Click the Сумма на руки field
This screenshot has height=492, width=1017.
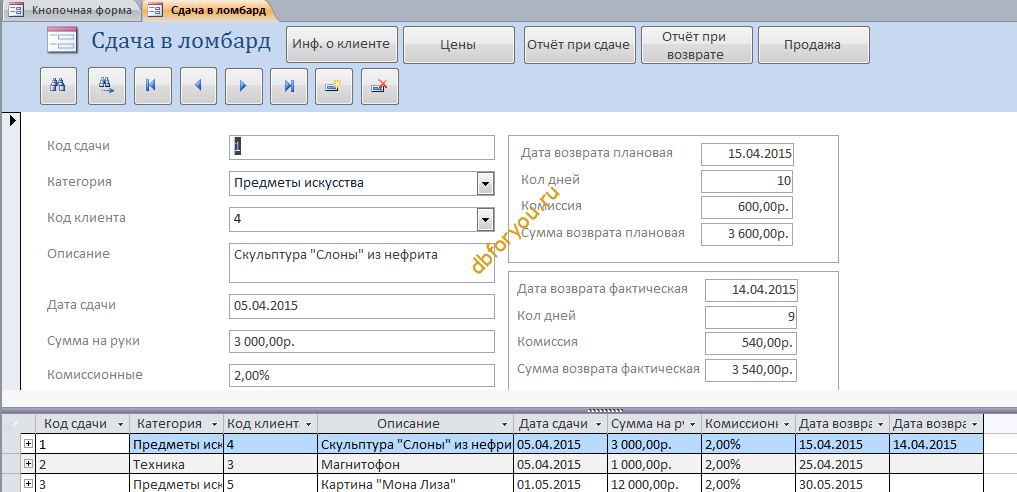362,341
